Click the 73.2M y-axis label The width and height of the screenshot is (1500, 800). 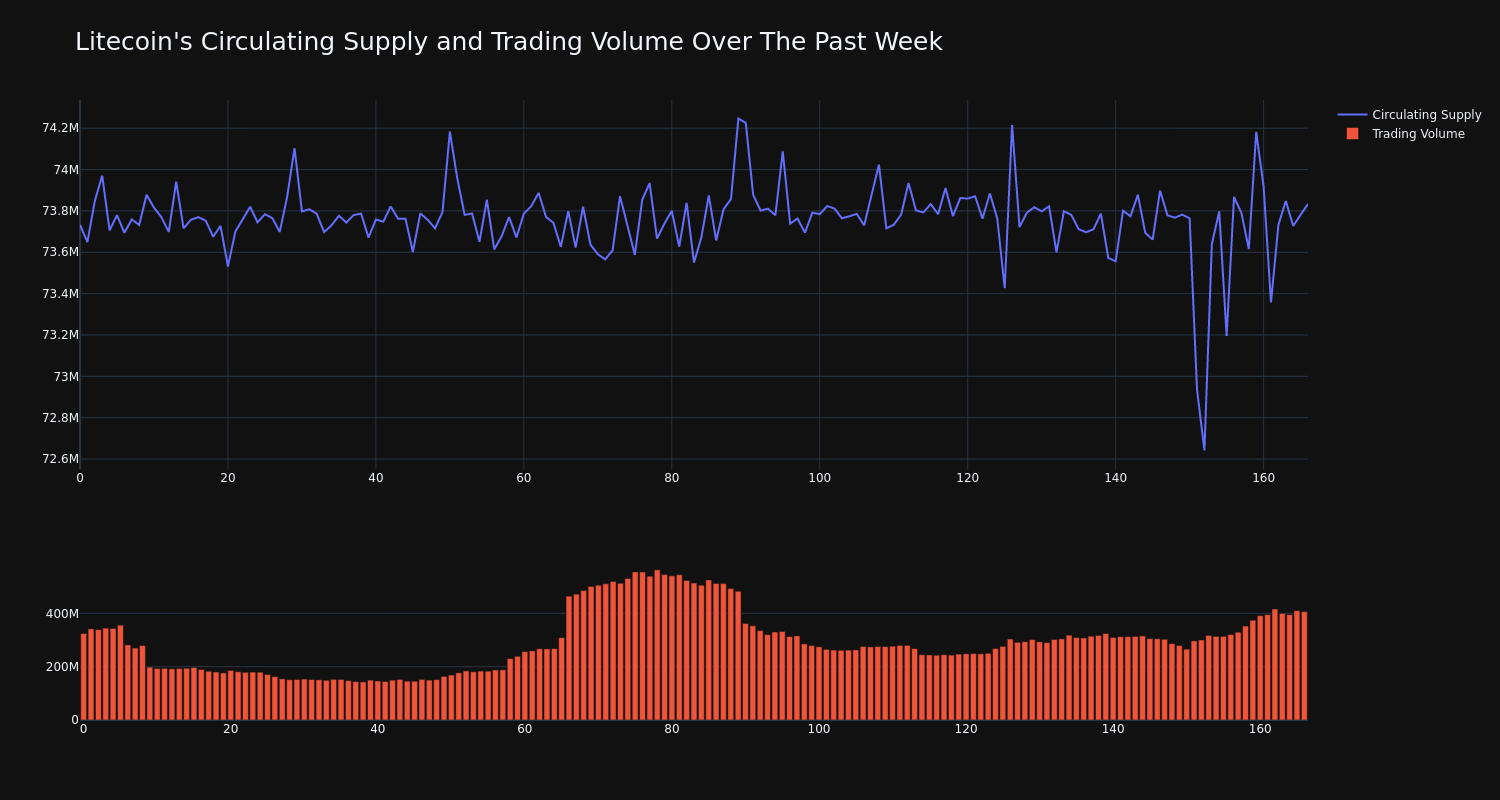[60, 335]
